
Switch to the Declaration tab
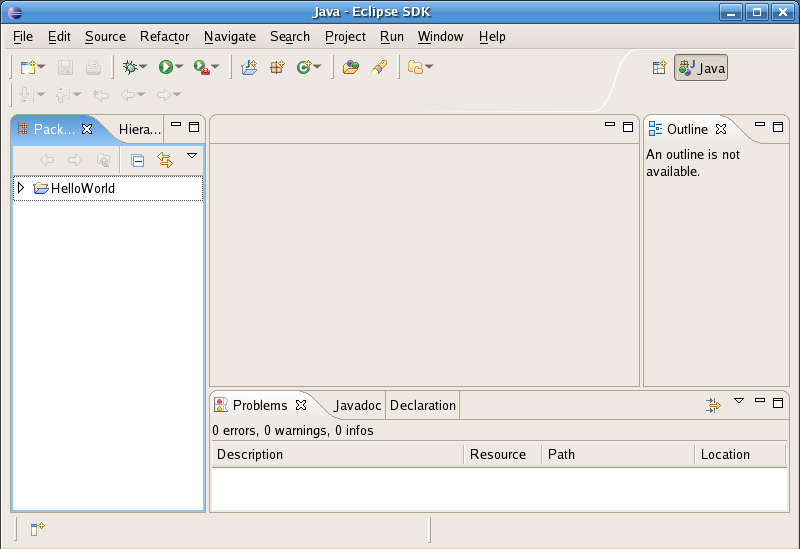click(422, 405)
